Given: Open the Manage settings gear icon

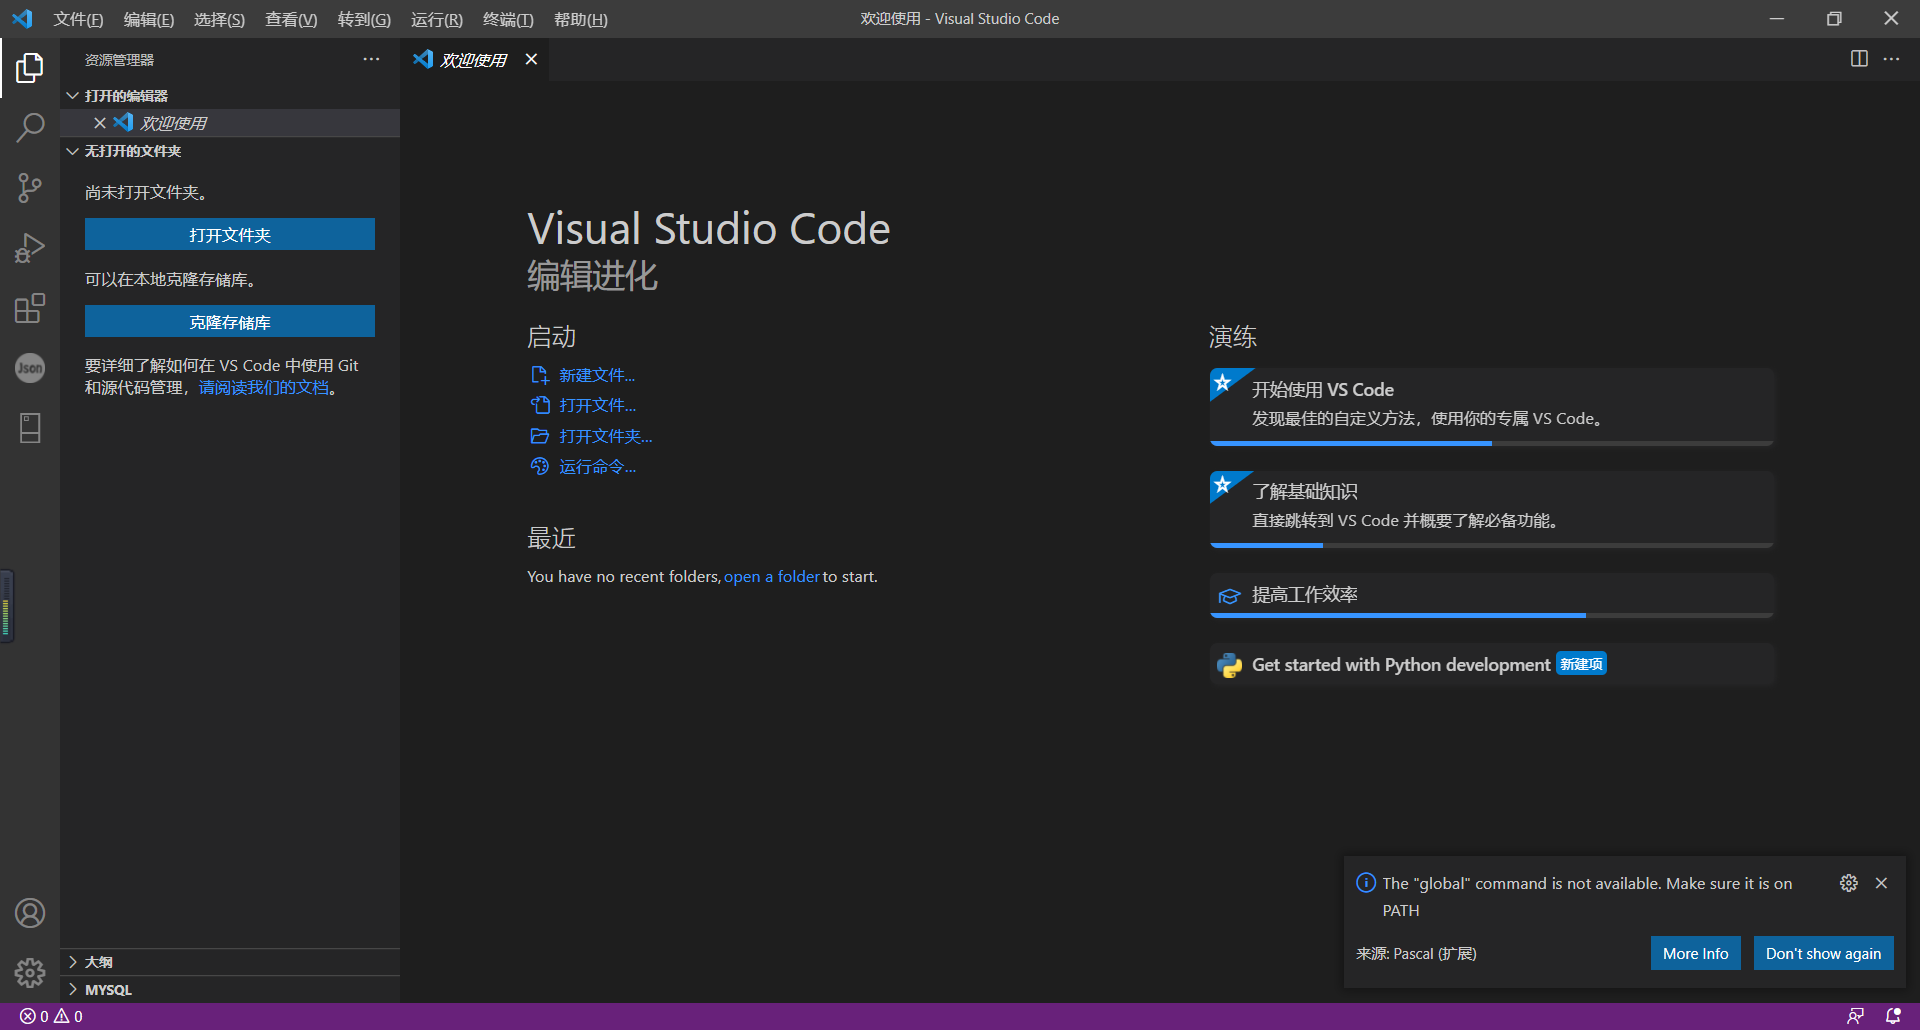Looking at the screenshot, I should [x=30, y=972].
